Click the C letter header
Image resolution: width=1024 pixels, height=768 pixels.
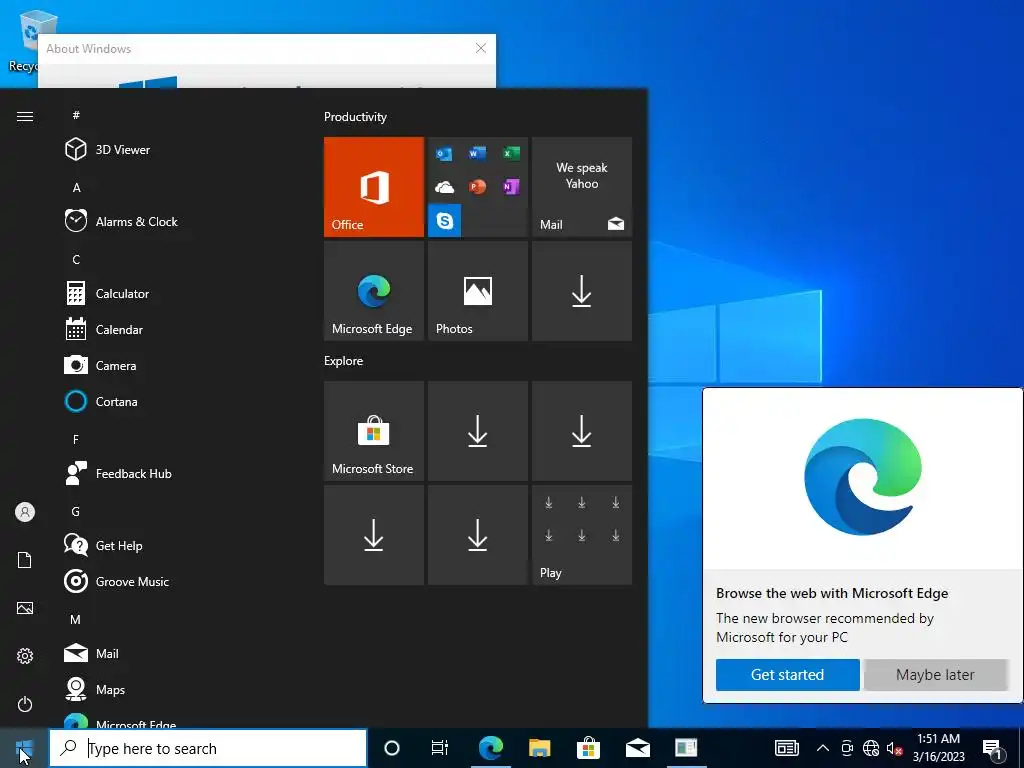coord(76,259)
